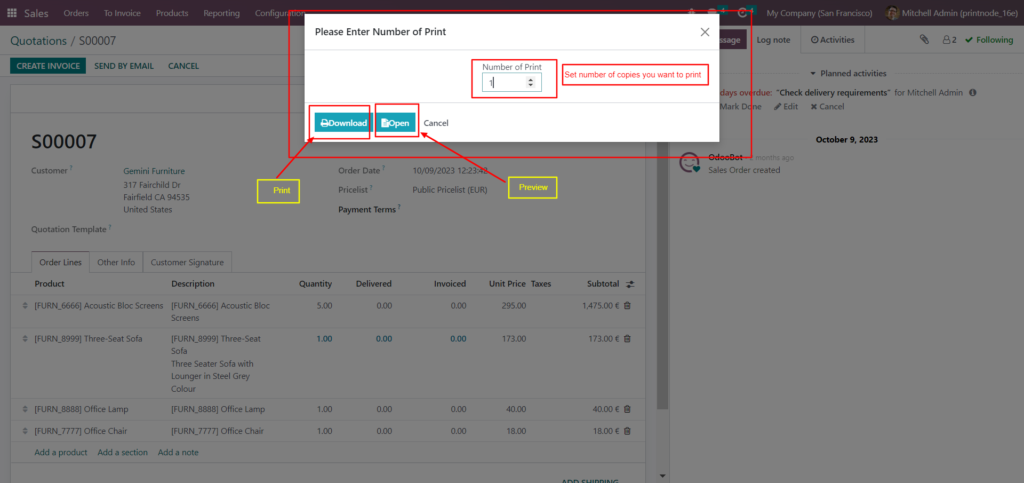Click the CREATE INVOICE button
This screenshot has height=483, width=1024.
(x=48, y=66)
